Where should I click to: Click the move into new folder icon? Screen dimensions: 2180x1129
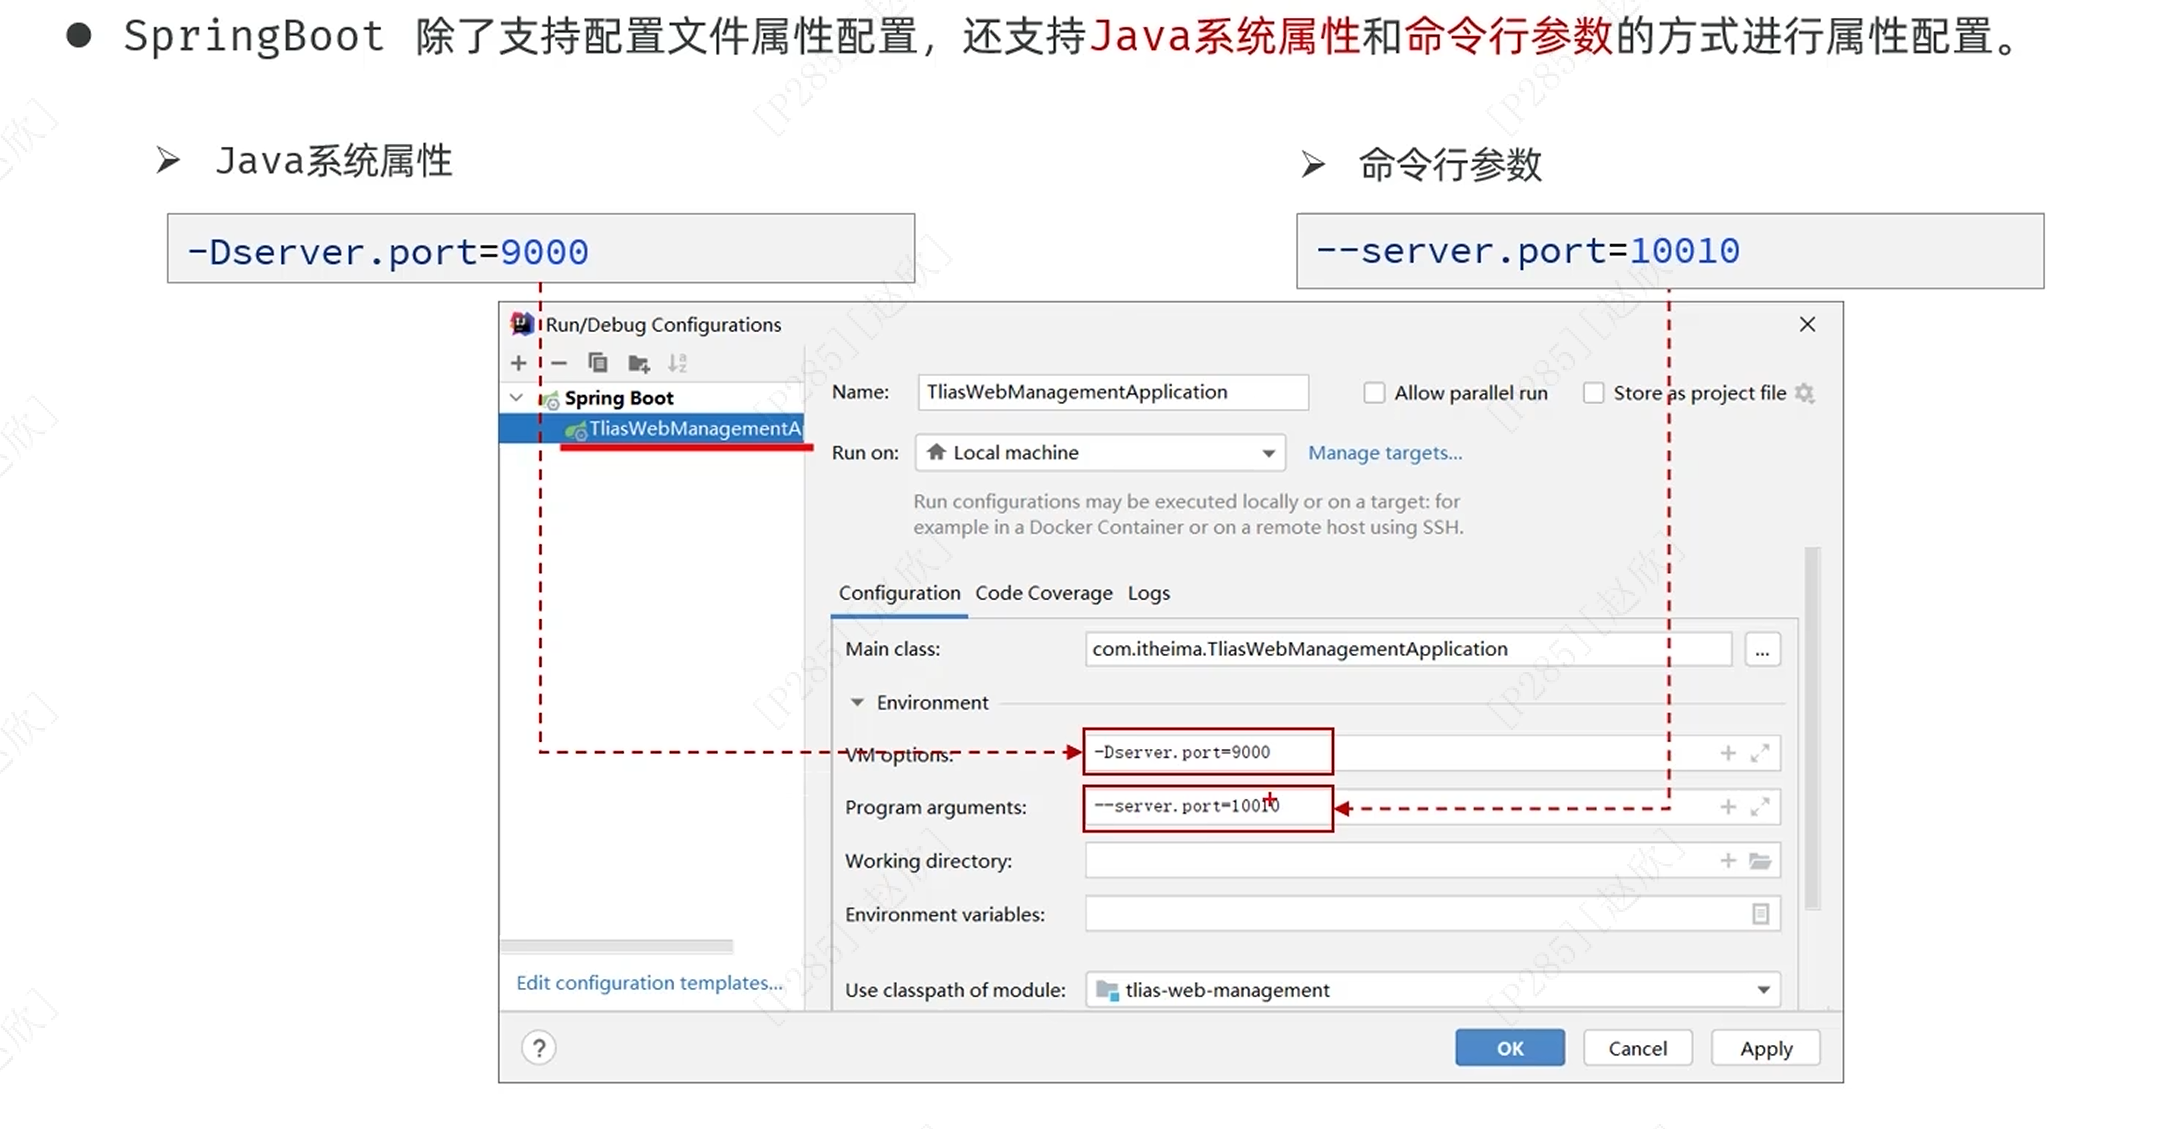tap(638, 363)
